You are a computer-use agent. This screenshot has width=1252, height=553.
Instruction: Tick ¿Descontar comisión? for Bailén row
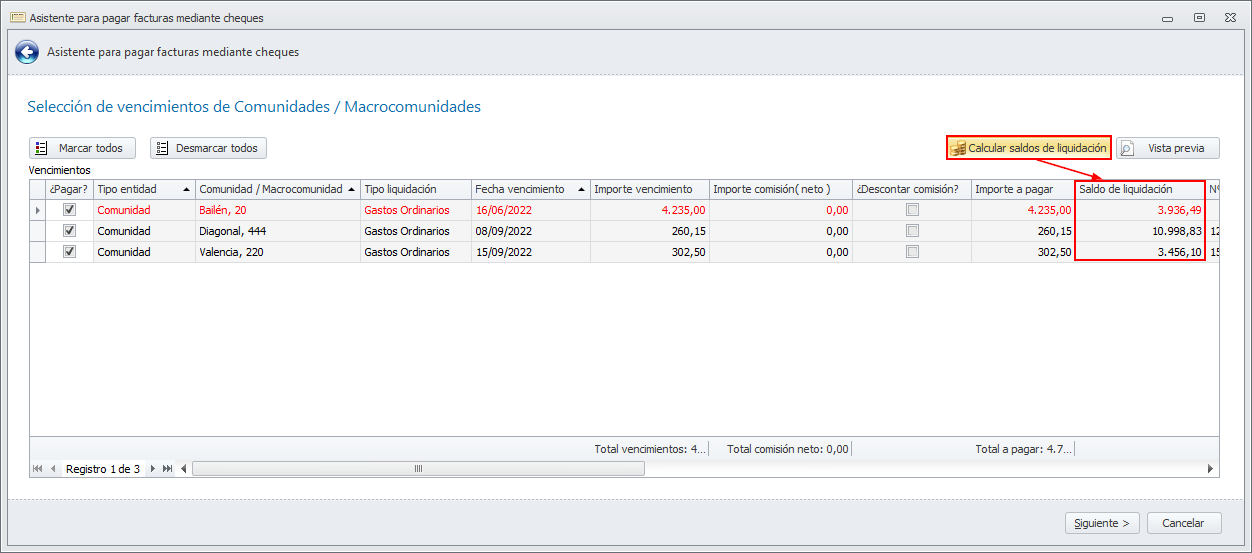912,210
